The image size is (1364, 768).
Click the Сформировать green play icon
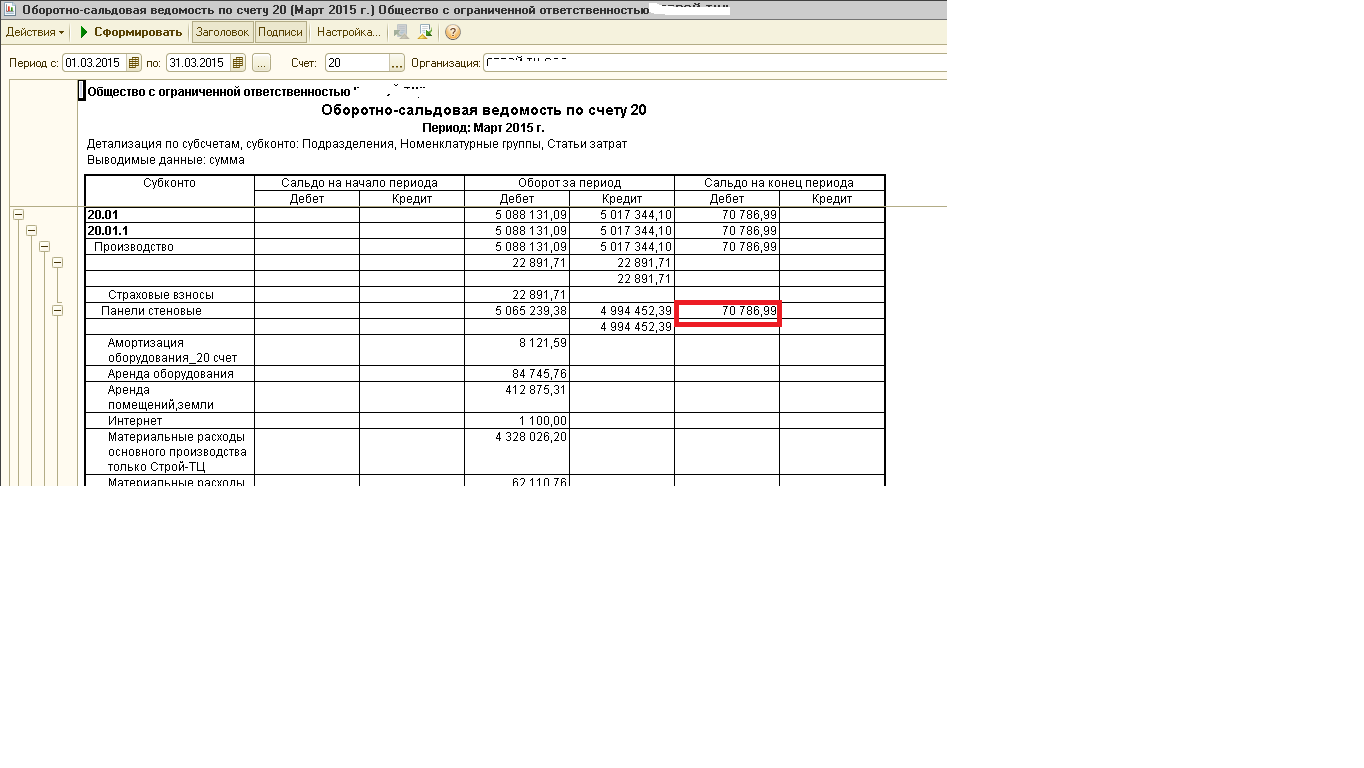coord(85,32)
